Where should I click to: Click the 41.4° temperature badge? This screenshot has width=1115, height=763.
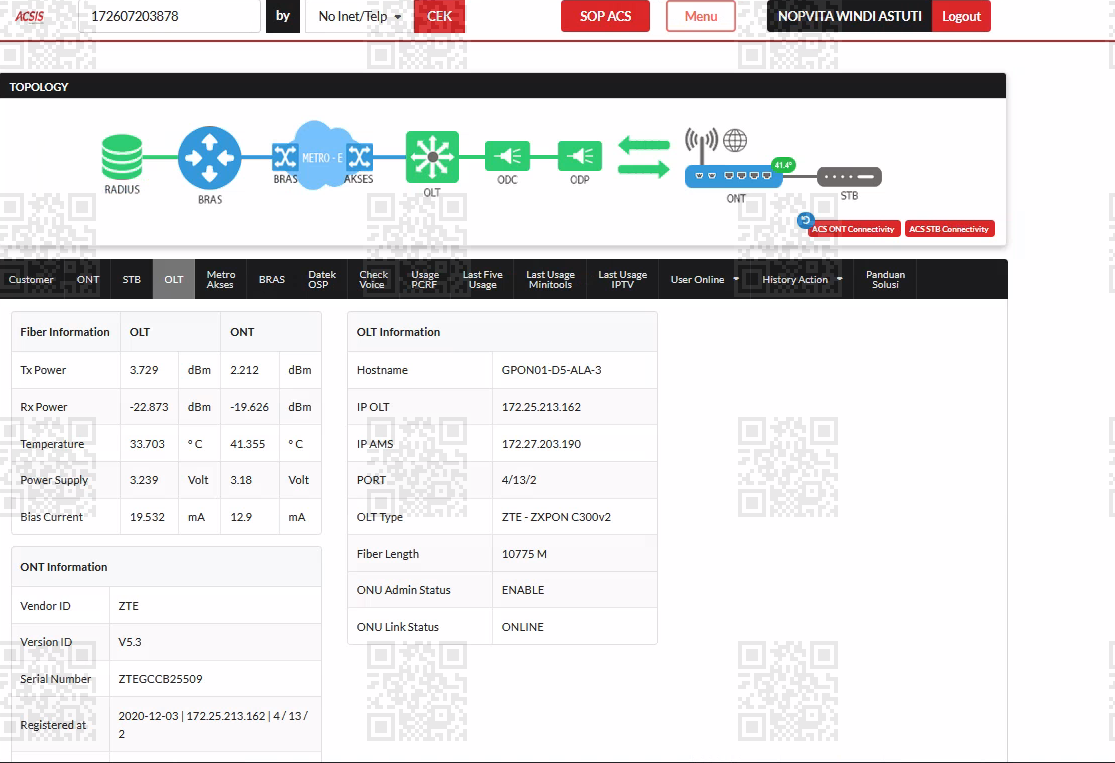coord(783,165)
